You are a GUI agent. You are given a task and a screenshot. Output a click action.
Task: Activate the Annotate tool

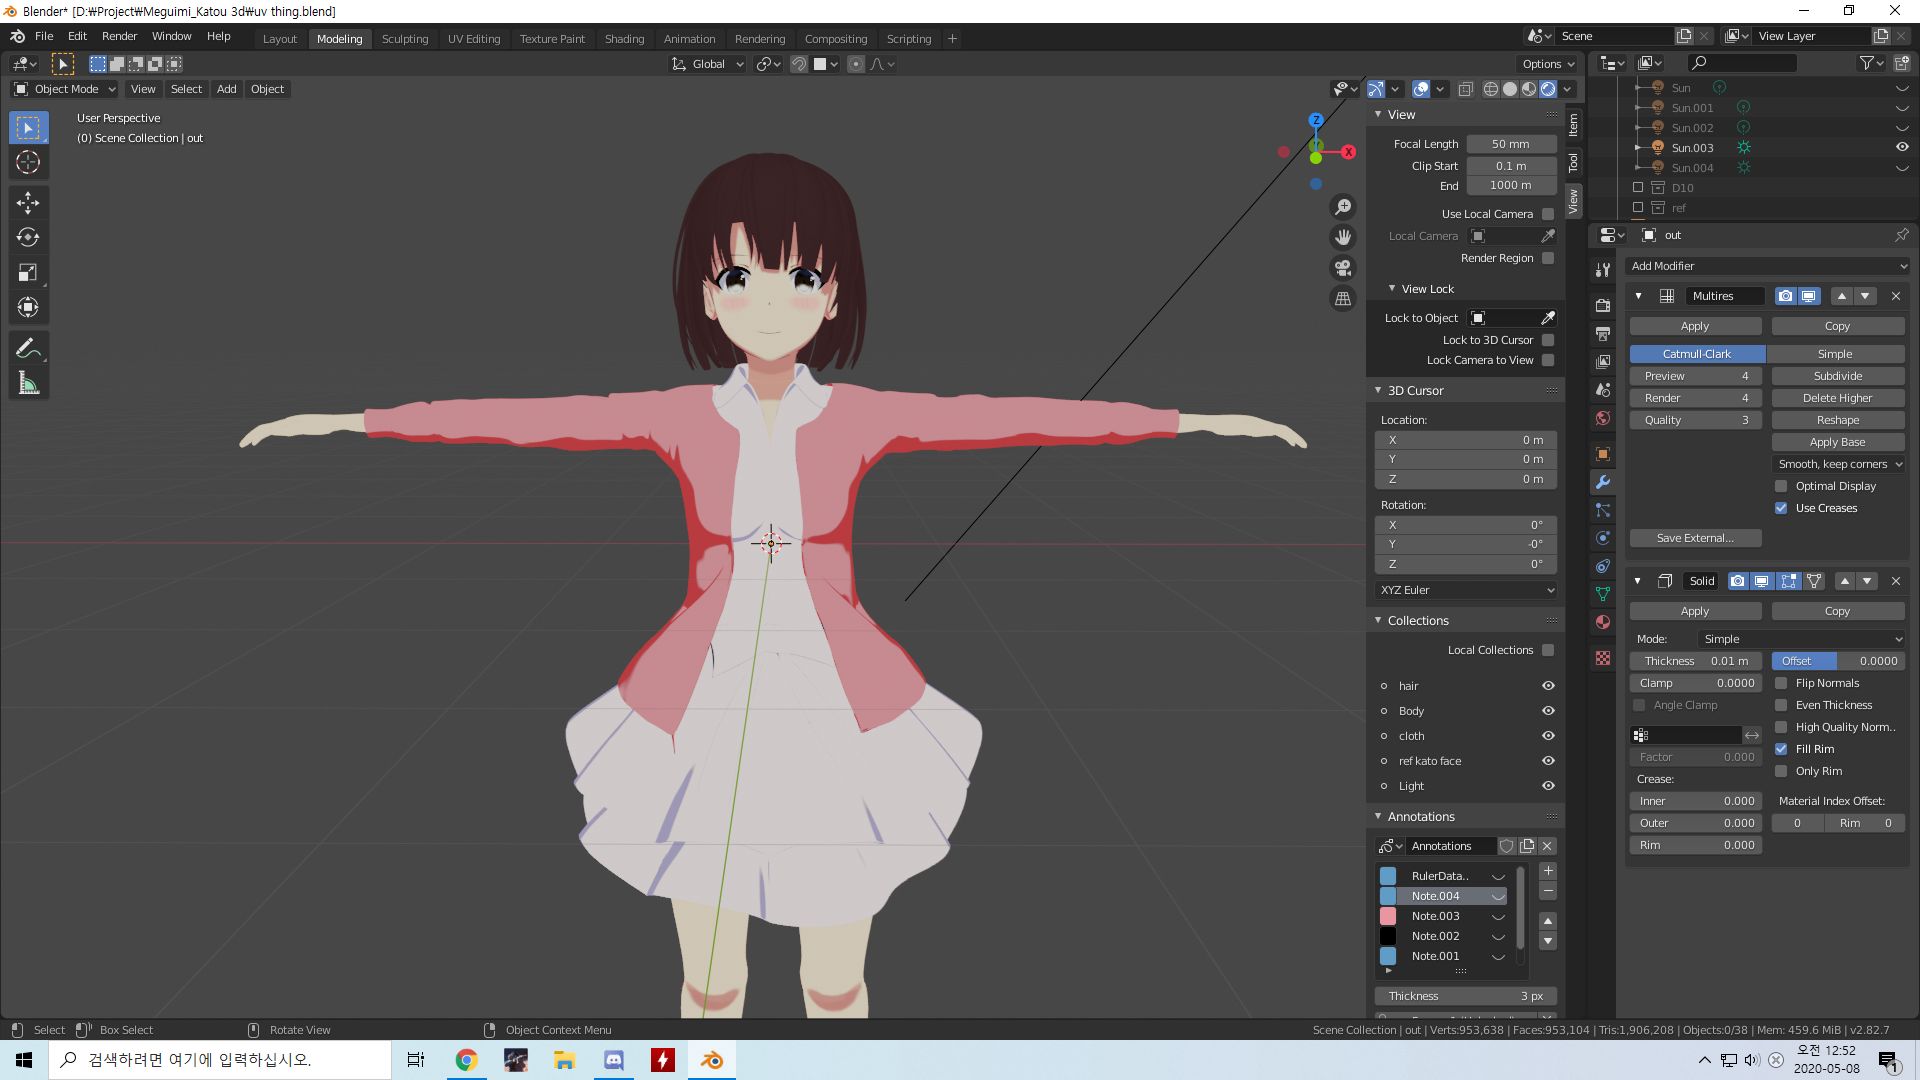coord(28,347)
